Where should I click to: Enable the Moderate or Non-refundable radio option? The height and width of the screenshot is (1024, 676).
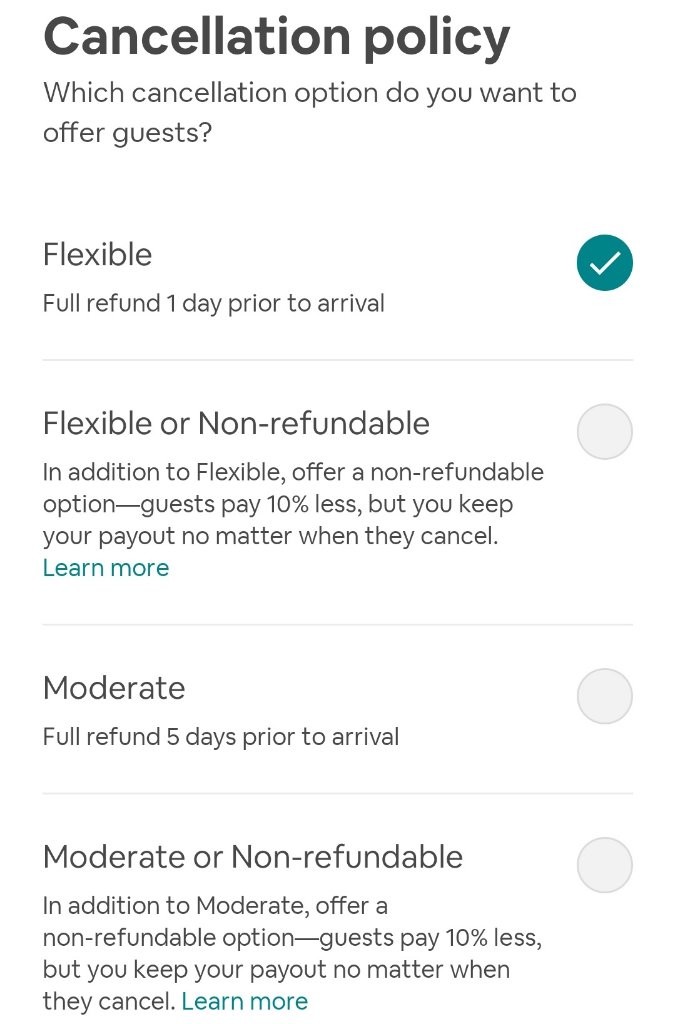[604, 865]
